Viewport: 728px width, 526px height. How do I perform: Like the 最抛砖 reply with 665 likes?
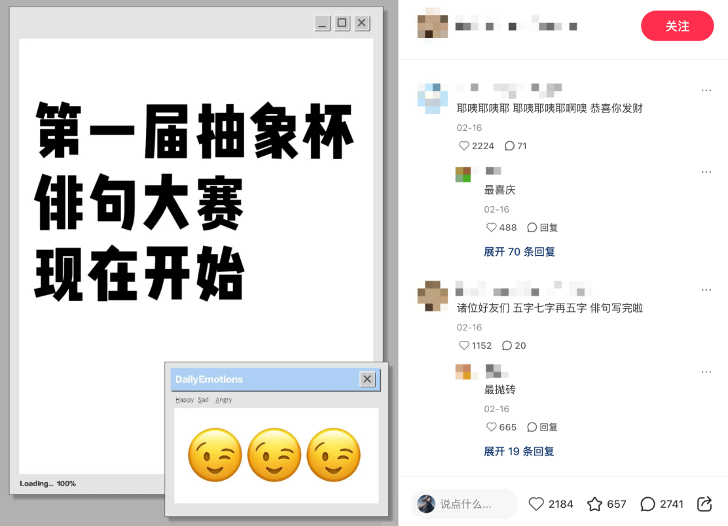click(491, 427)
